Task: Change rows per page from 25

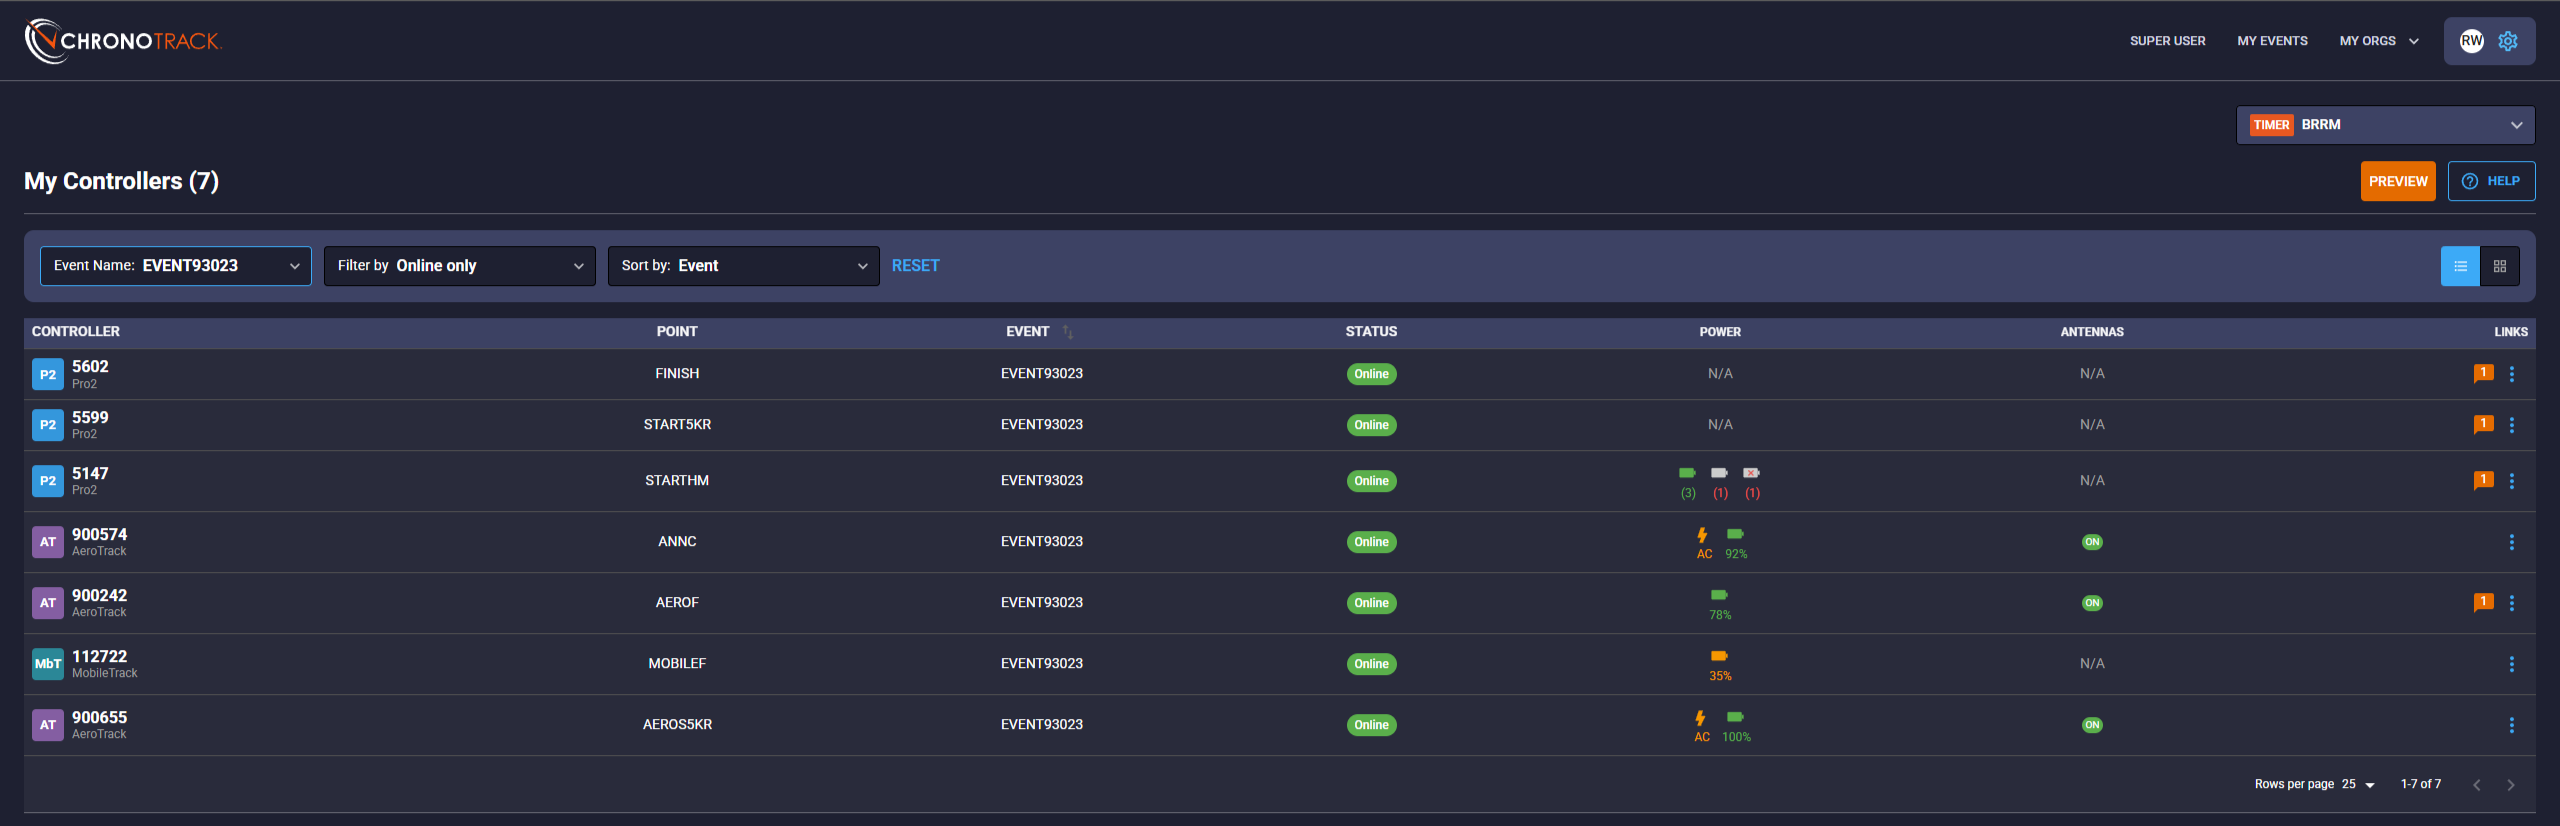Action: 2358,784
